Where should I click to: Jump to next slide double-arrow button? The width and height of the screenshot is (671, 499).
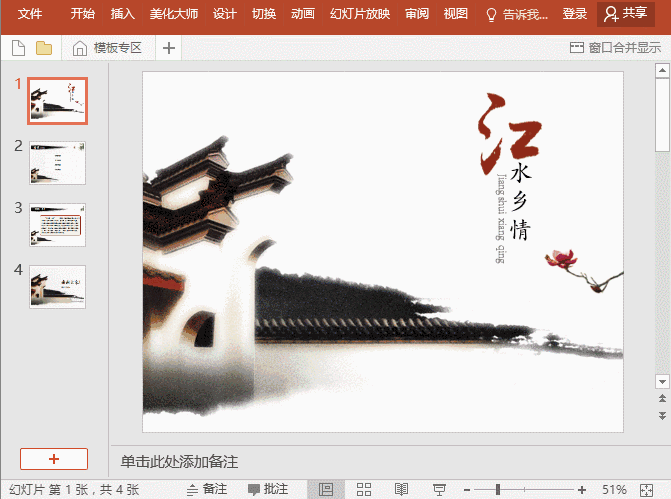point(661,414)
